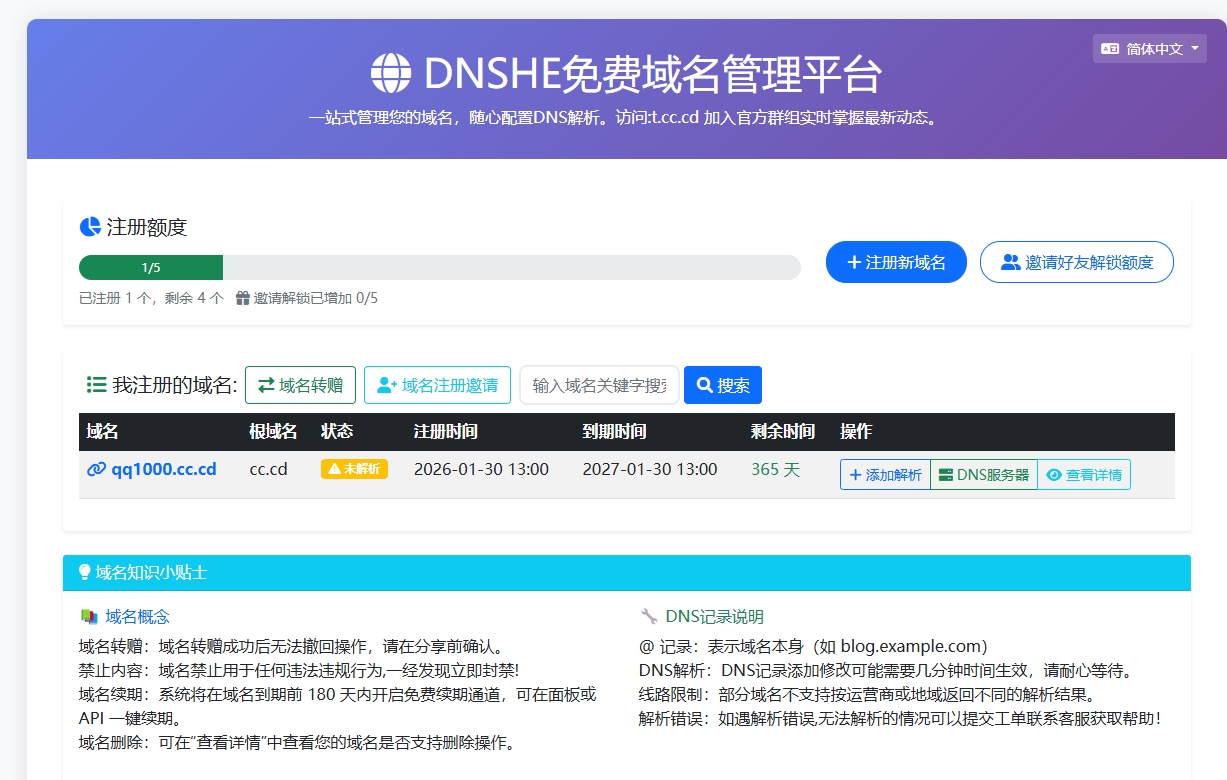This screenshot has height=780, width=1227.
Task: Open the 简体中文 language dropdown
Action: click(x=1149, y=48)
